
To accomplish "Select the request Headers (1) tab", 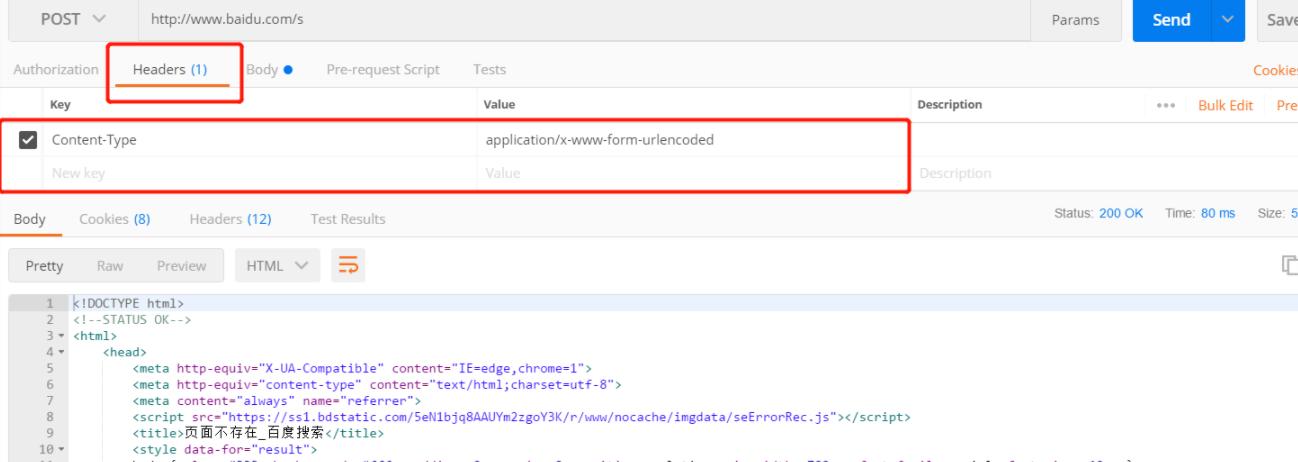I will pyautogui.click(x=170, y=69).
